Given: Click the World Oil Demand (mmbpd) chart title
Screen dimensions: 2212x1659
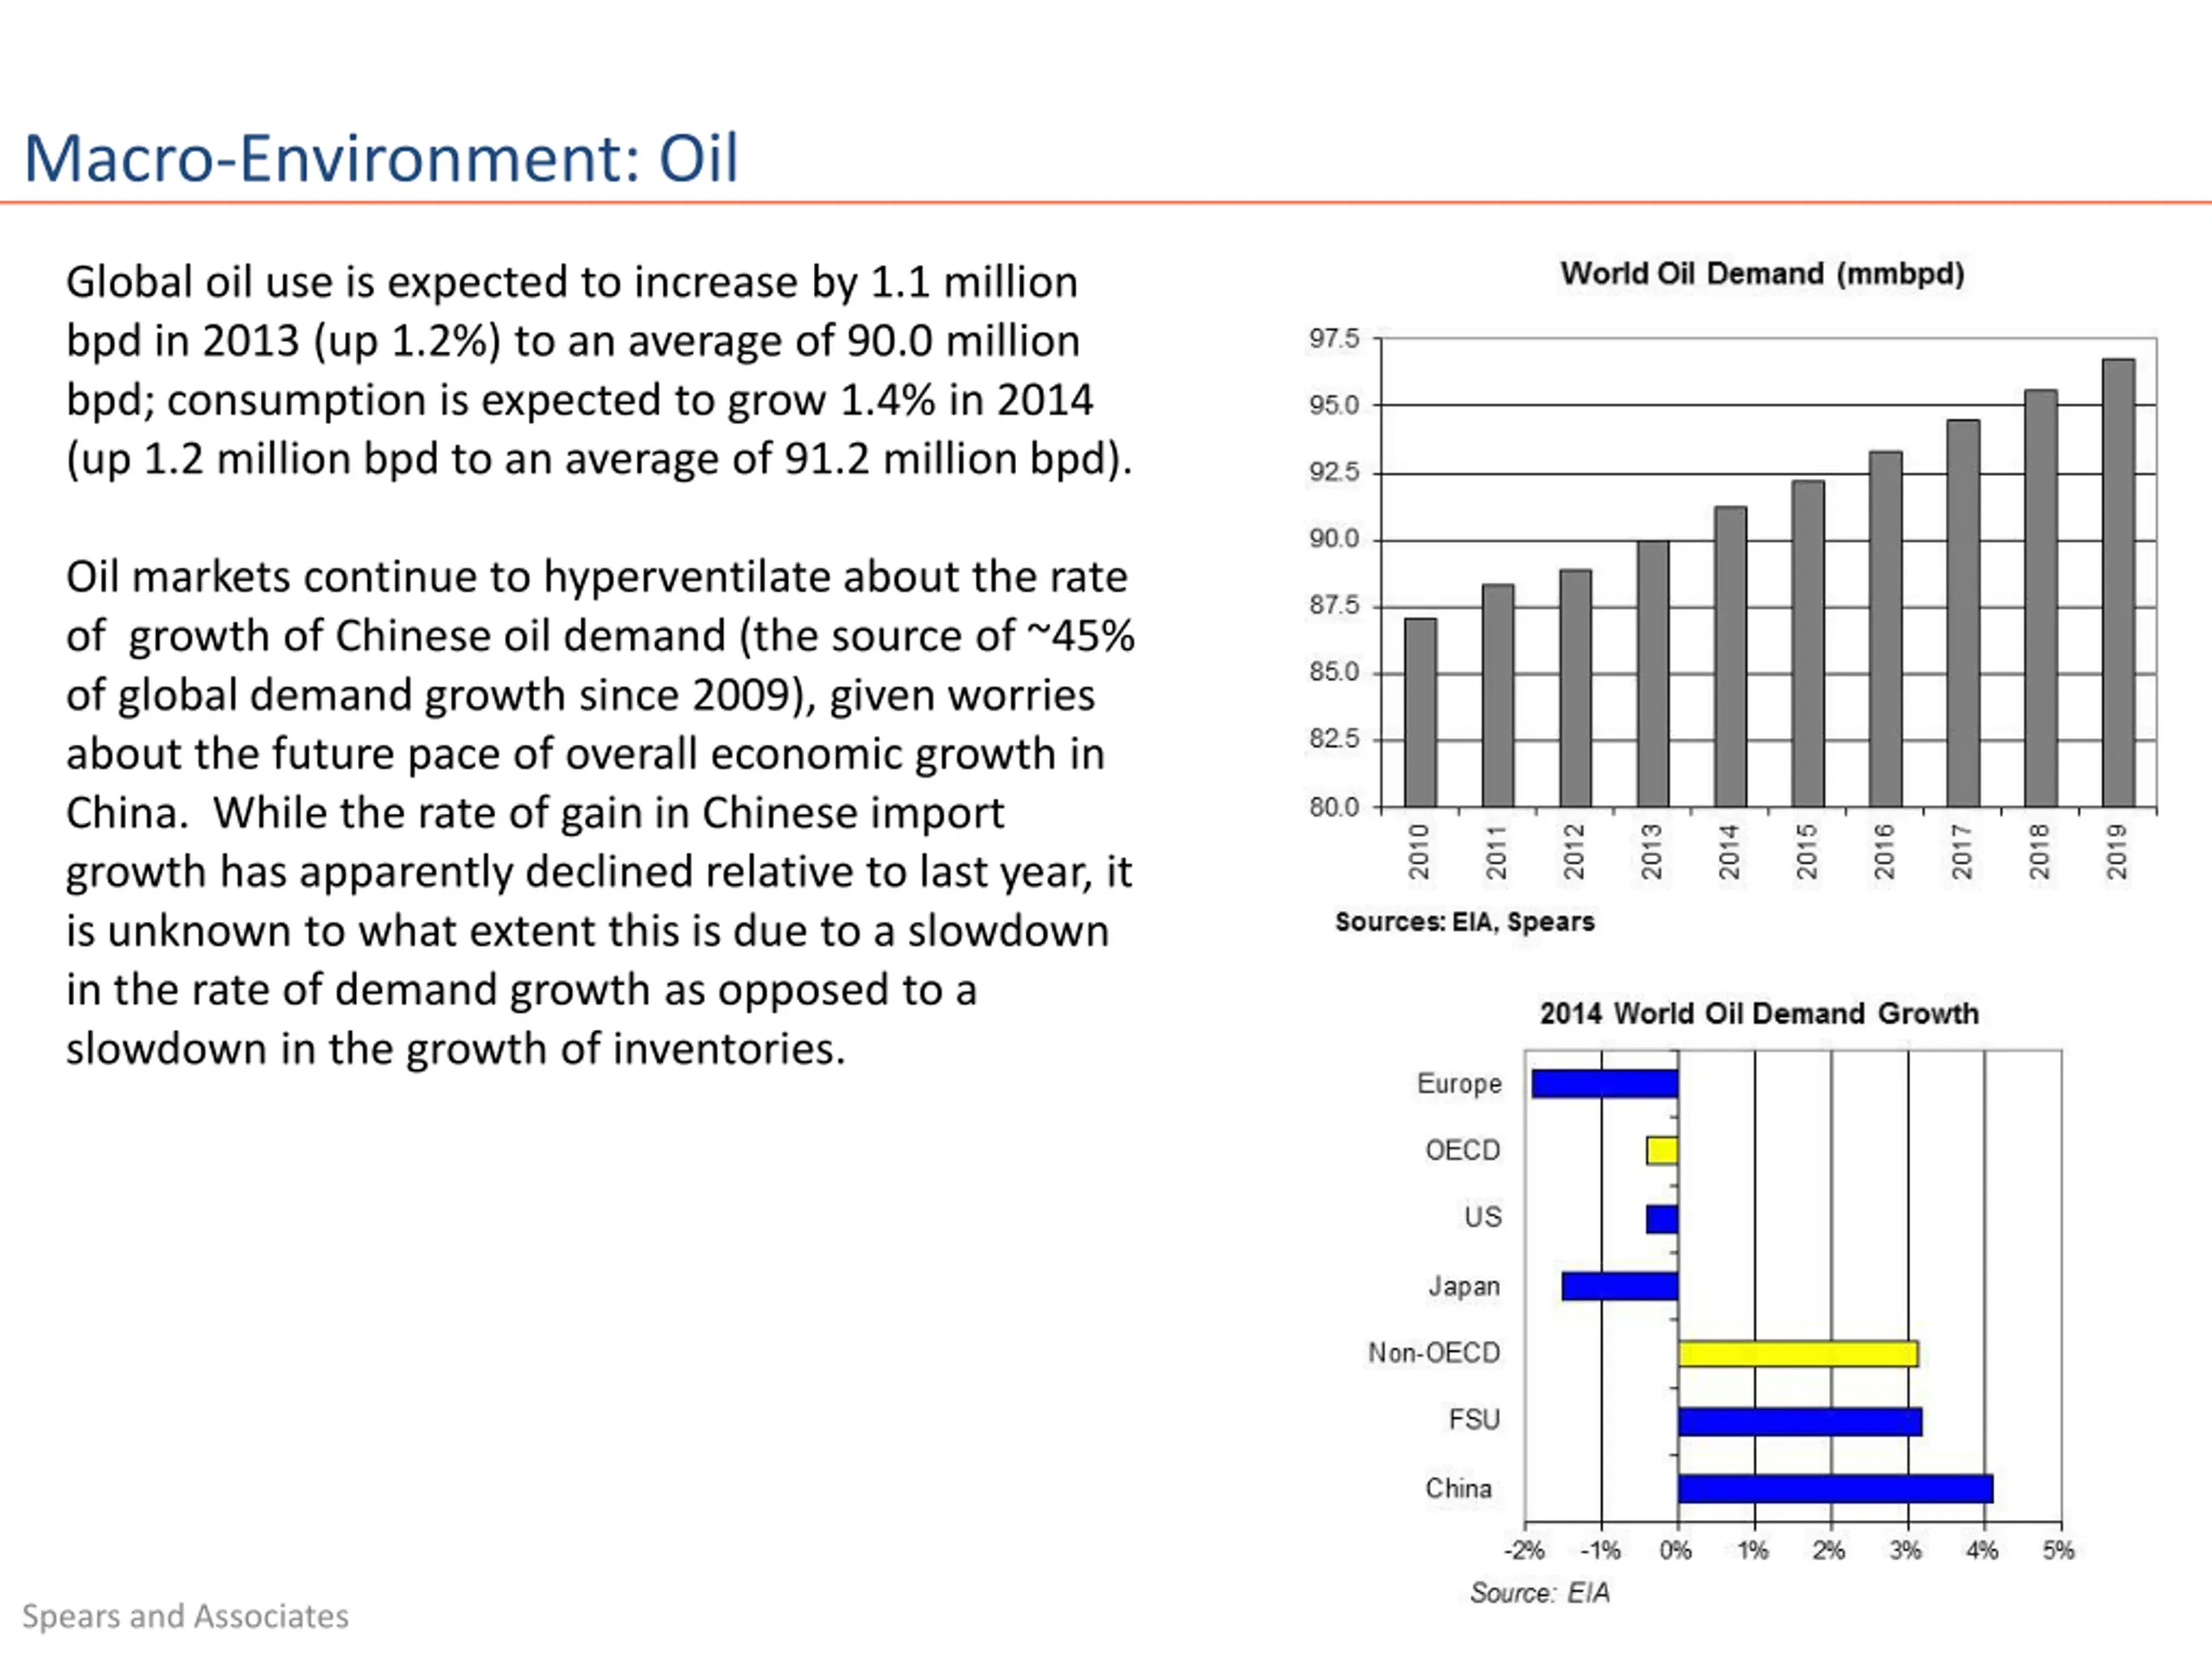Looking at the screenshot, I should tap(1762, 274).
